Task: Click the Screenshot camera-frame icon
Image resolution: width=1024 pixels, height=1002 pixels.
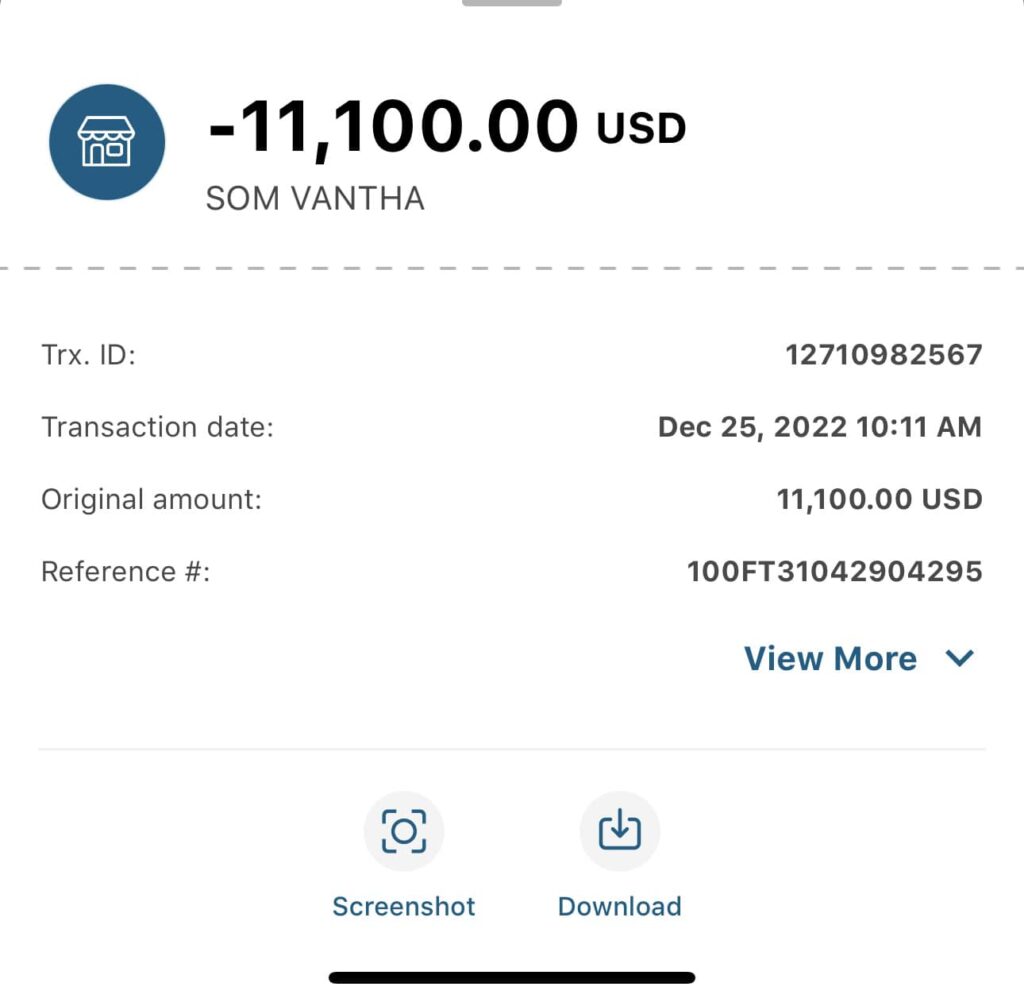Action: pos(403,831)
